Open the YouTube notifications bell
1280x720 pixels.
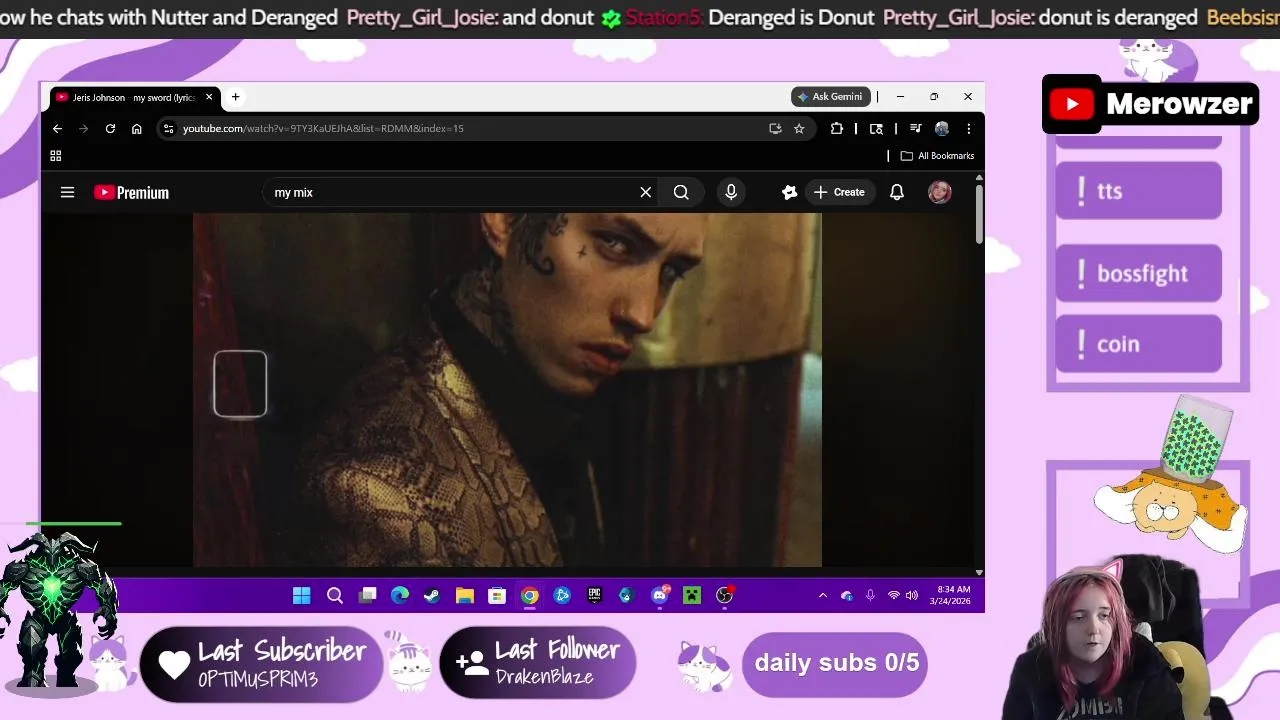click(897, 192)
